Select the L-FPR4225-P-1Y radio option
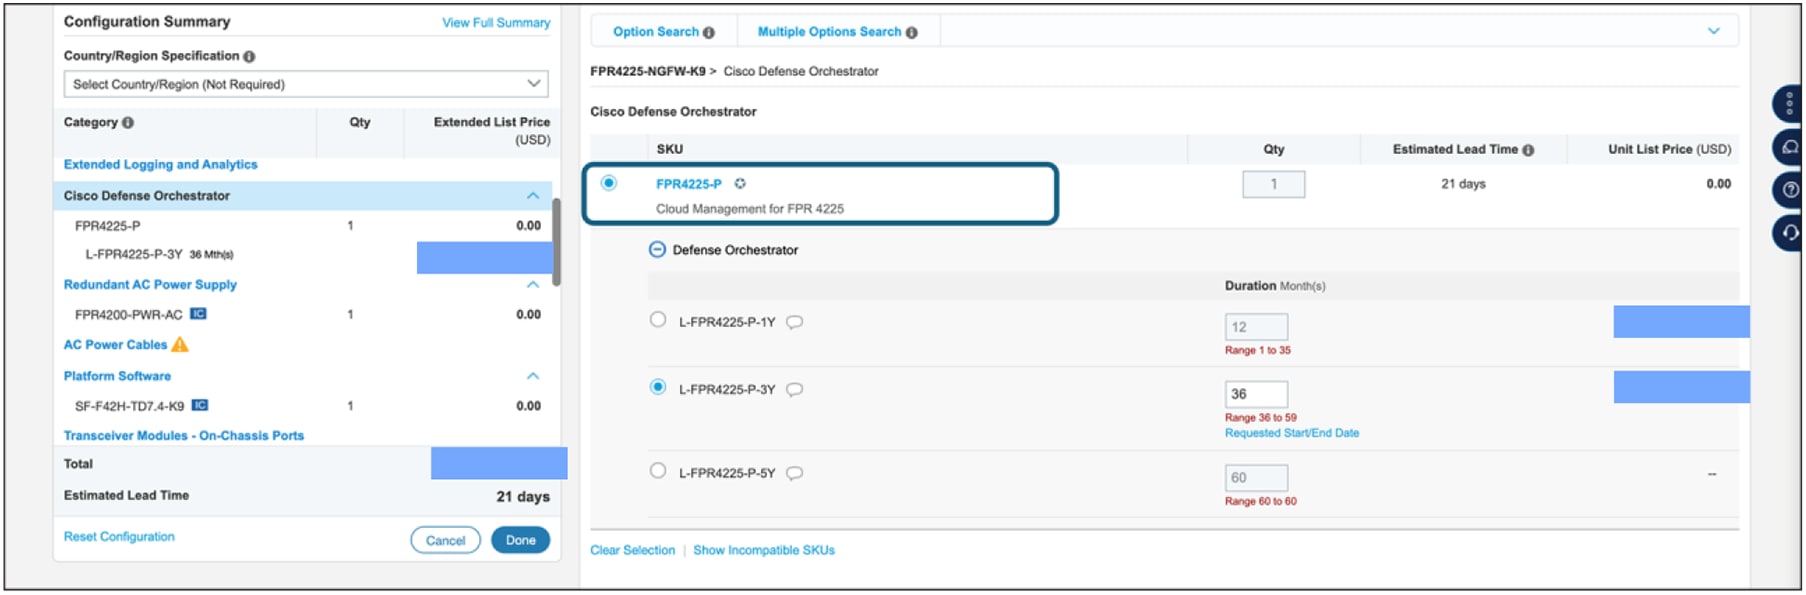 (658, 320)
